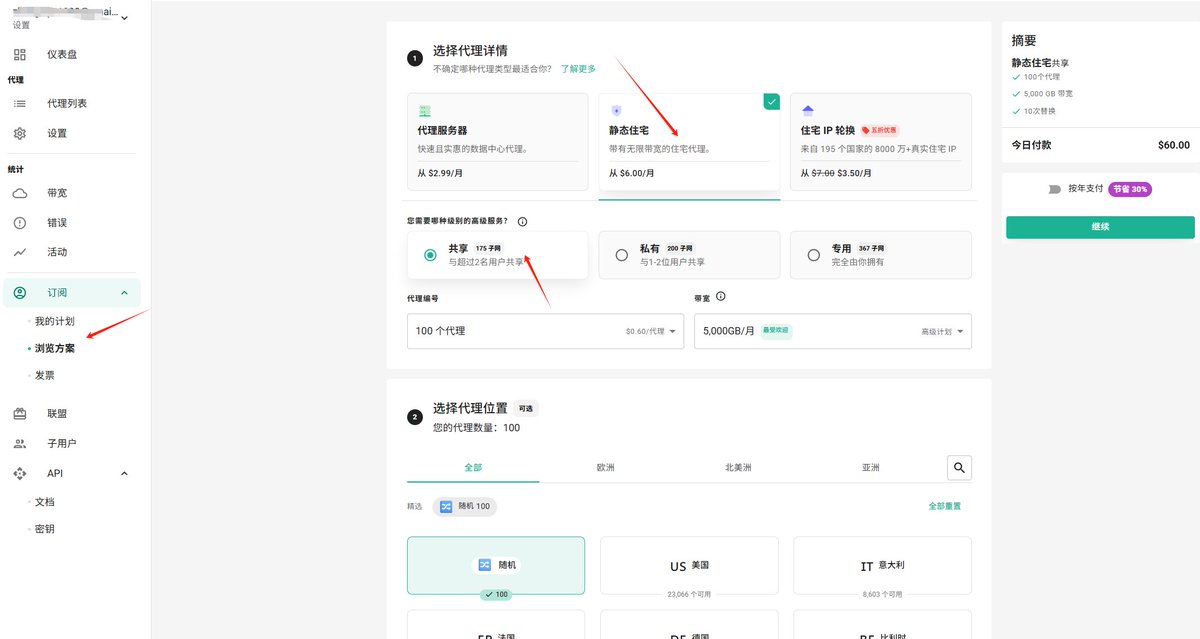Screen dimensions: 1200x639
Task: Click the 订阅 user circle icon
Action: 20,293
